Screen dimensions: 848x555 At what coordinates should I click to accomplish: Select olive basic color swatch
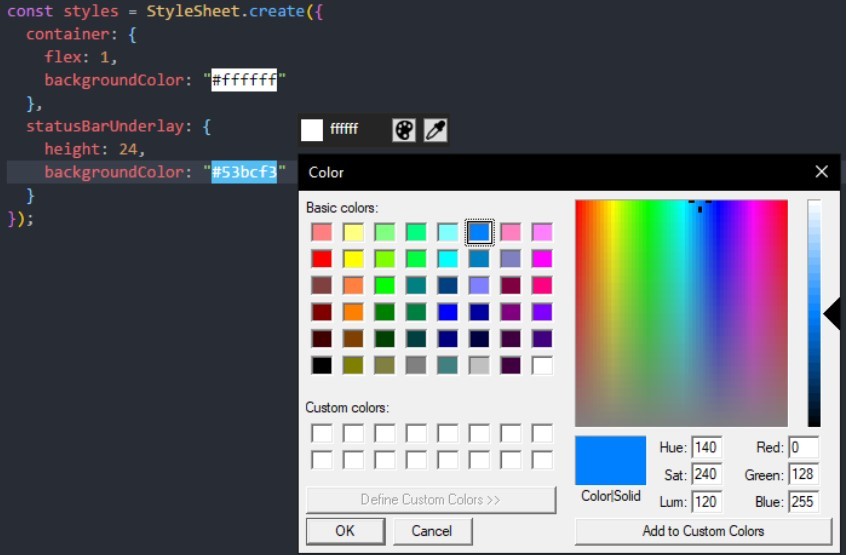353,365
